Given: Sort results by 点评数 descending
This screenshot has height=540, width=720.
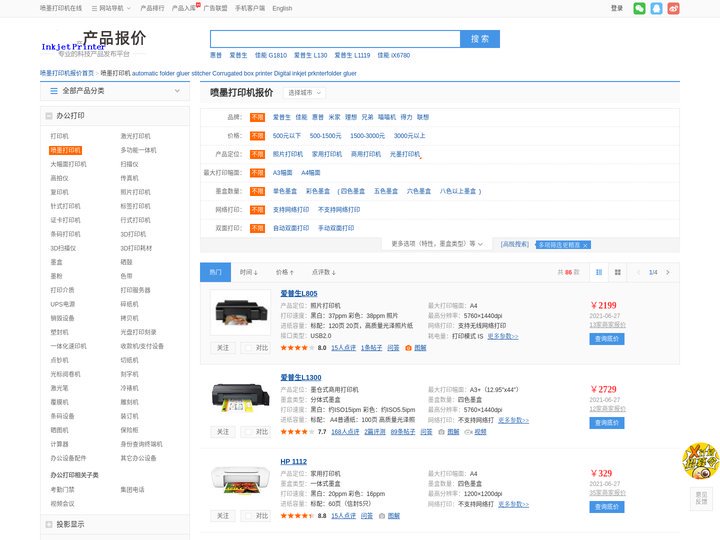Looking at the screenshot, I should pos(324,272).
